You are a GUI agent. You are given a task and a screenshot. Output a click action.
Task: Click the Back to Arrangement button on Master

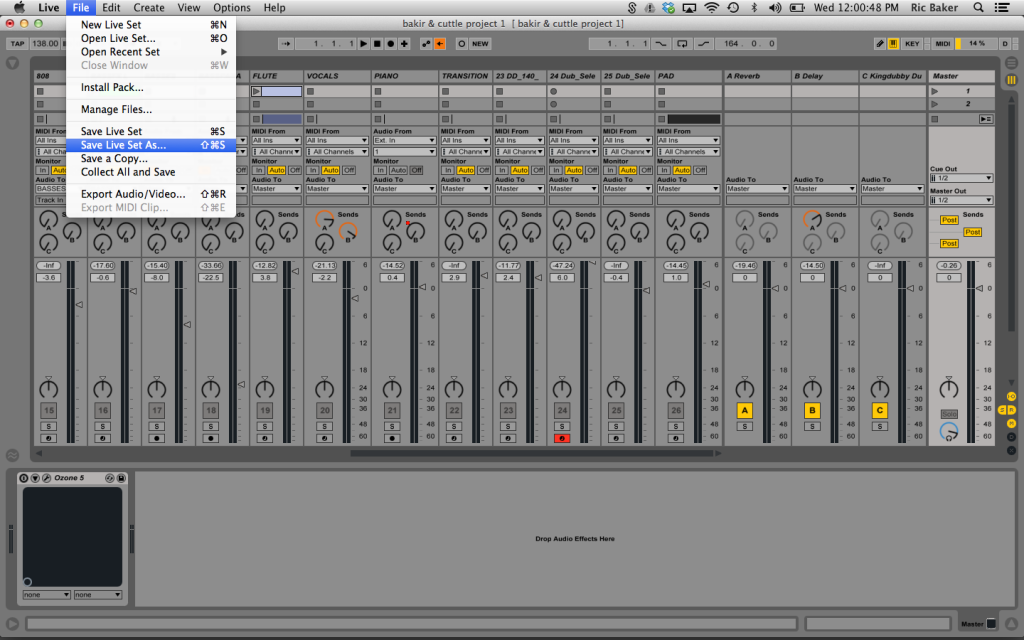(x=985, y=119)
